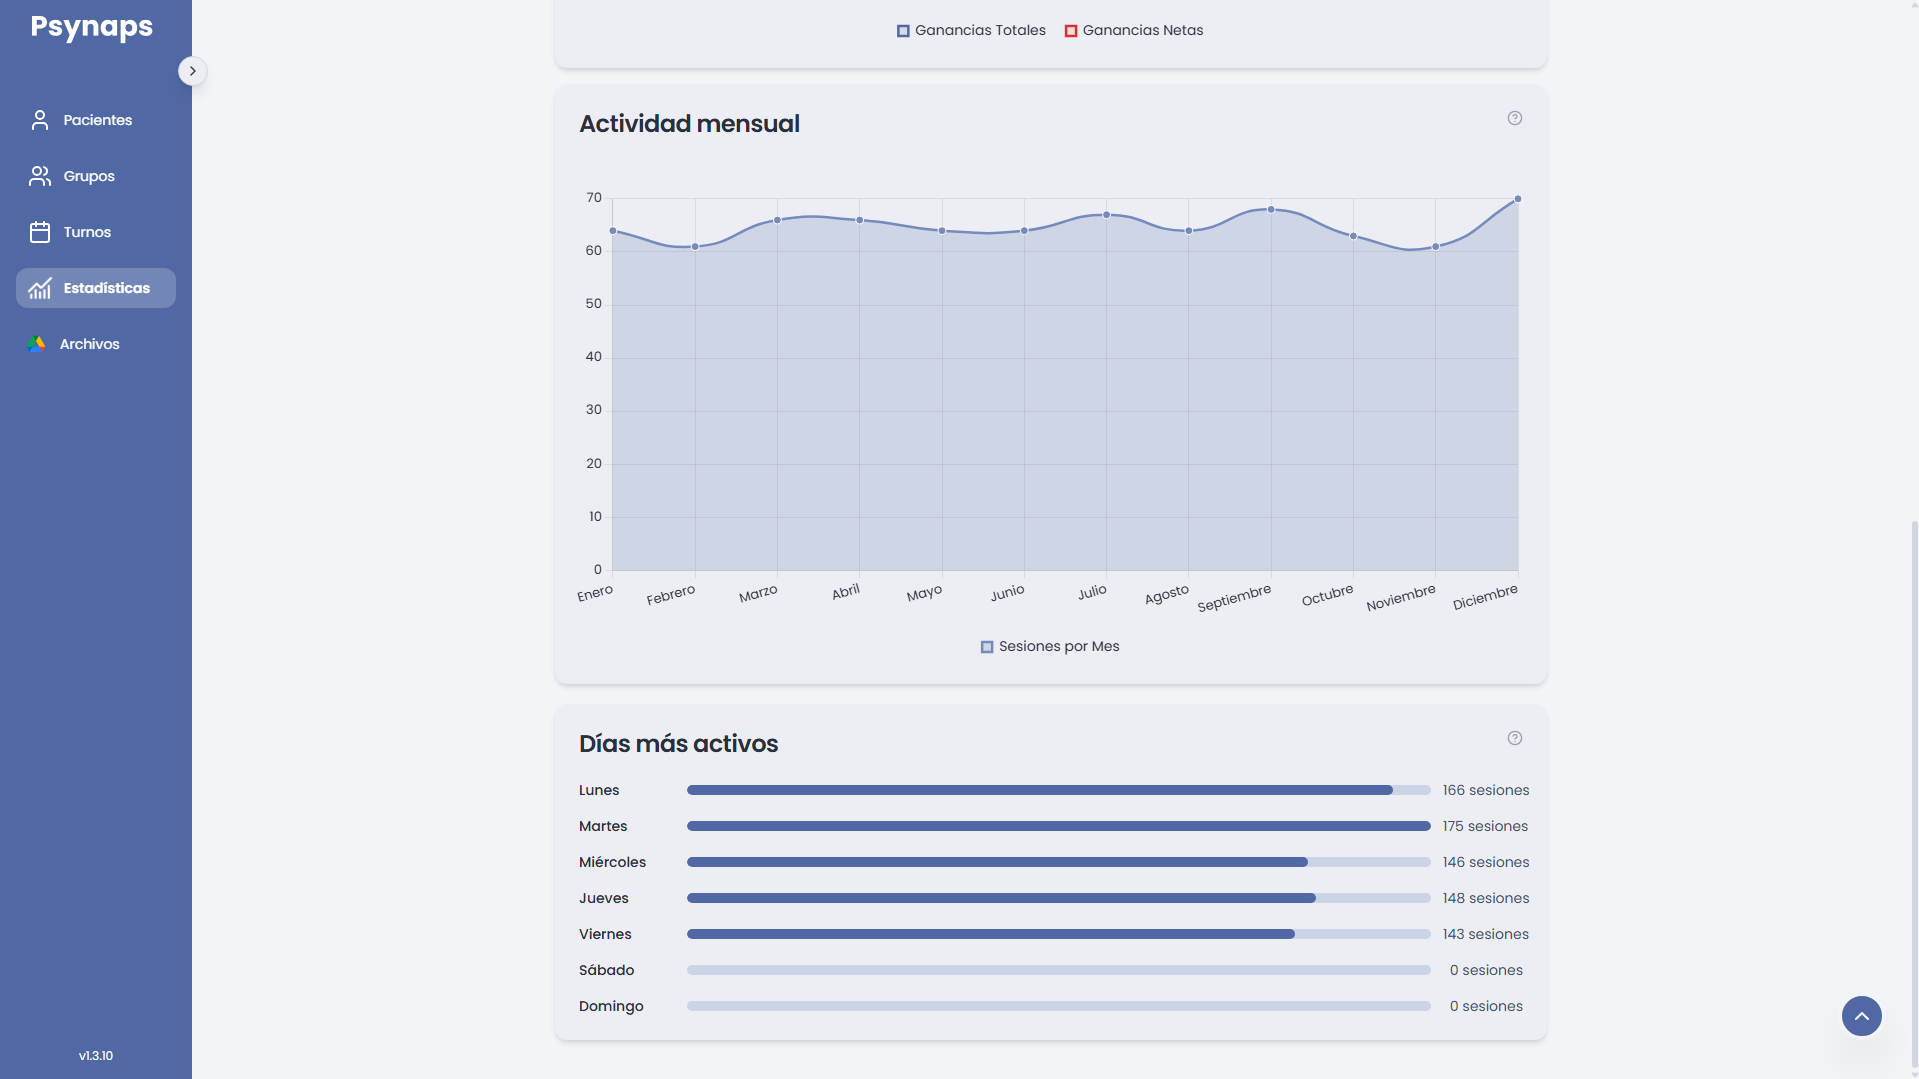Expand the sidebar with the chevron button

click(193, 71)
